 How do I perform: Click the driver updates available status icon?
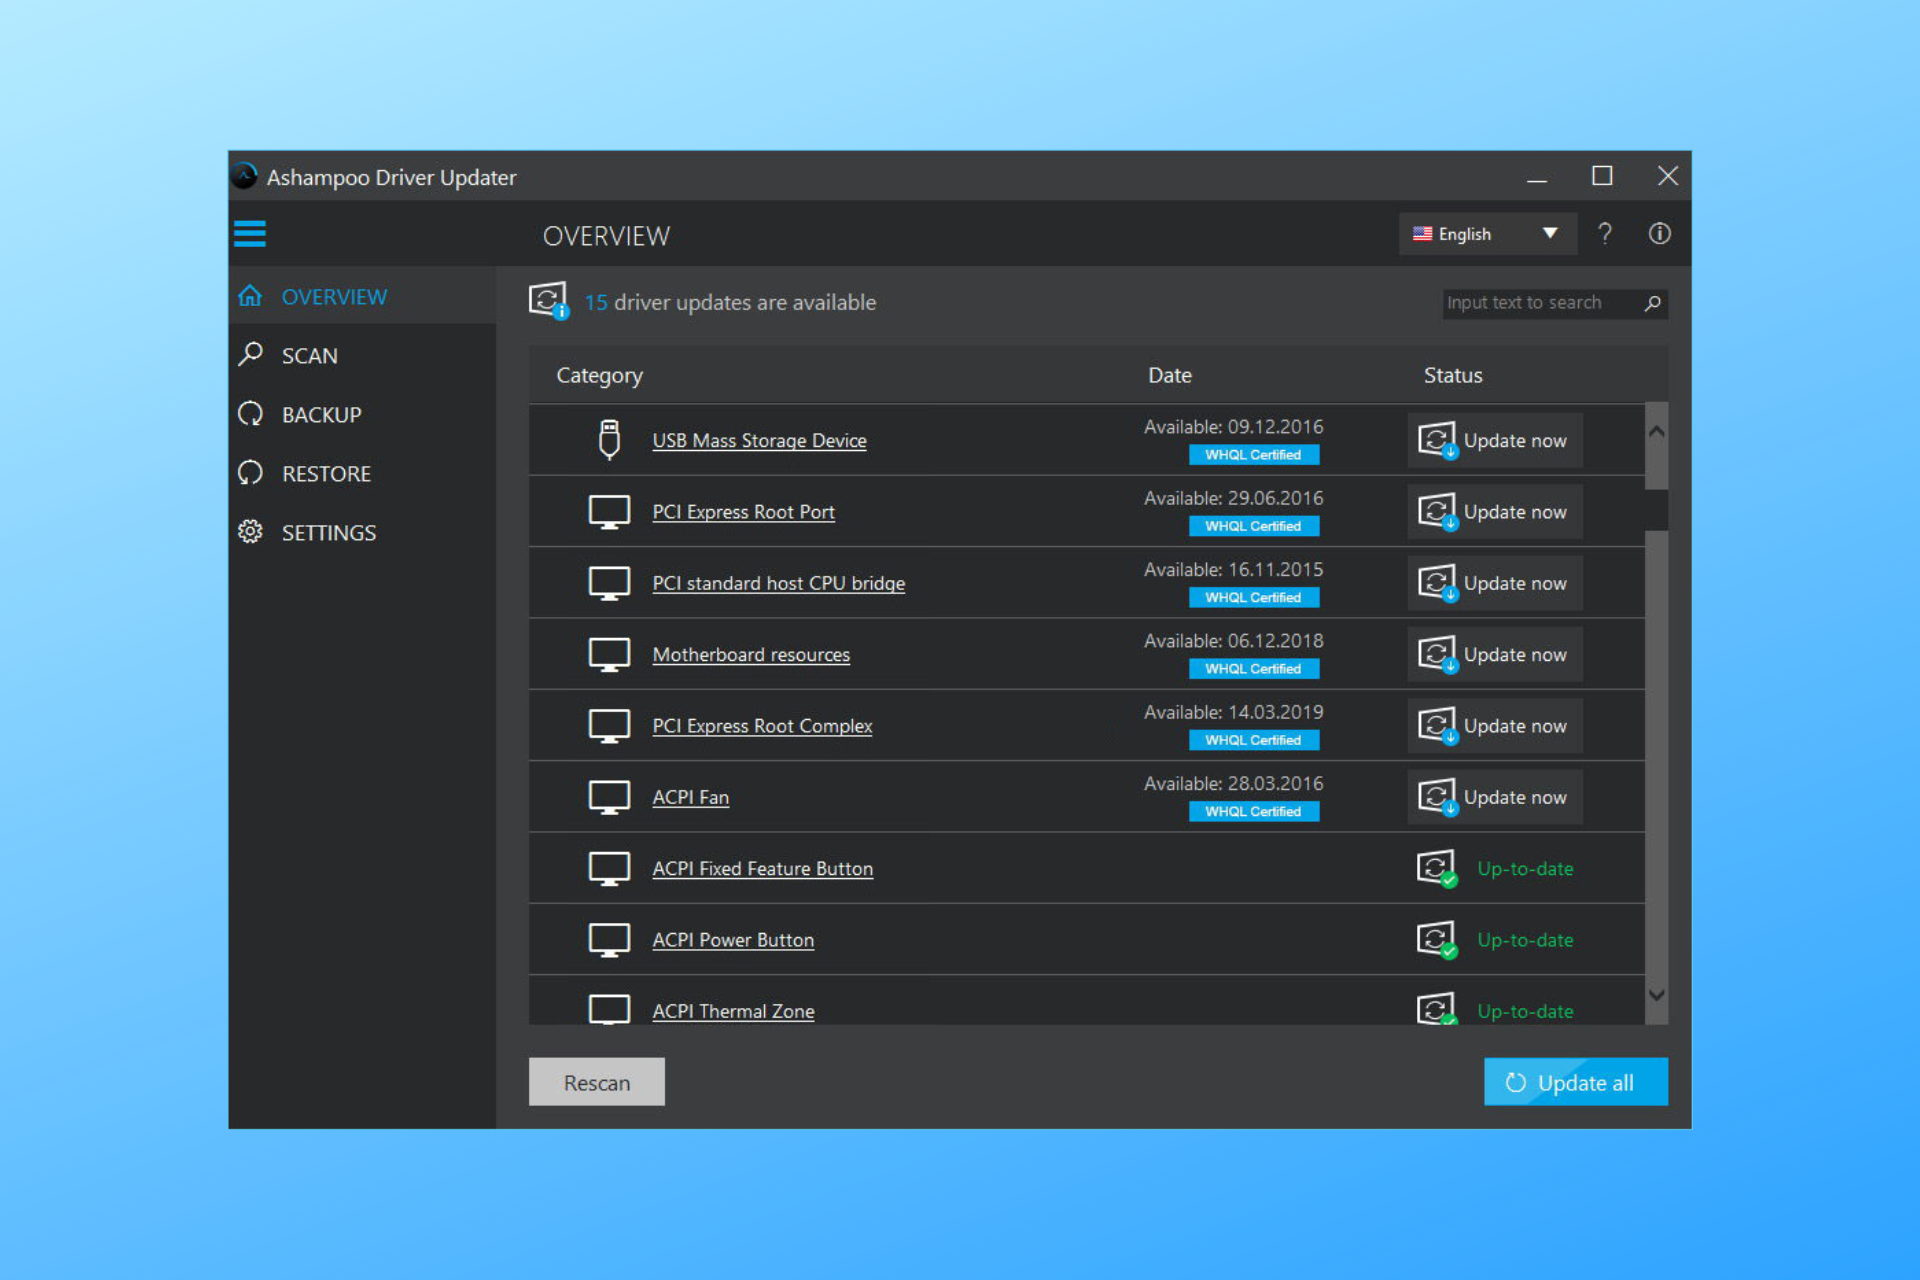549,301
